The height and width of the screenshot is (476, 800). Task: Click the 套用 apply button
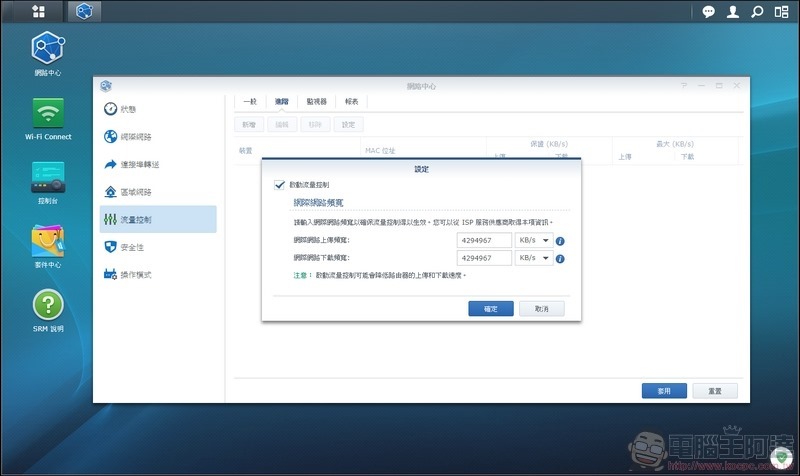(664, 391)
